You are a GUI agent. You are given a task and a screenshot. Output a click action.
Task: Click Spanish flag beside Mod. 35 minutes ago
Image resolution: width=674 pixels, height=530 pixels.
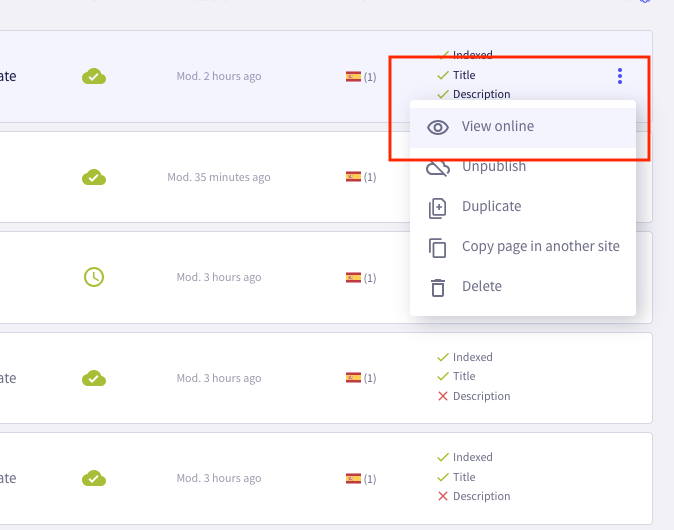click(x=353, y=177)
